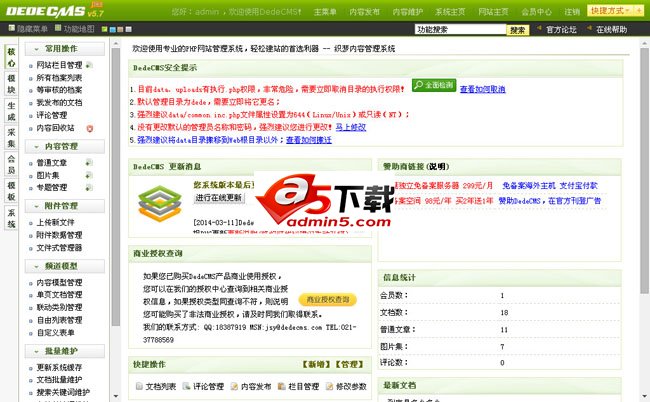Screen dimensions: 650x402
Task: Click the 评论管理 quick action icon
Action: [187, 386]
